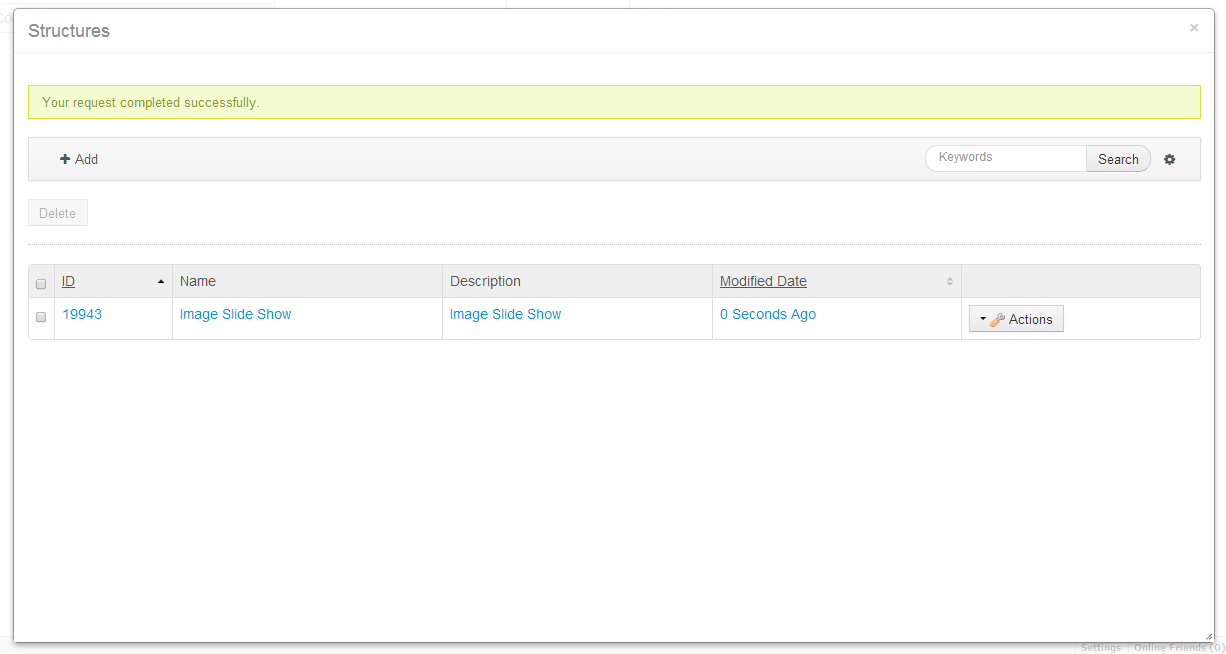The width and height of the screenshot is (1226, 654).
Task: Expand the Actions dropdown arrow
Action: point(983,320)
